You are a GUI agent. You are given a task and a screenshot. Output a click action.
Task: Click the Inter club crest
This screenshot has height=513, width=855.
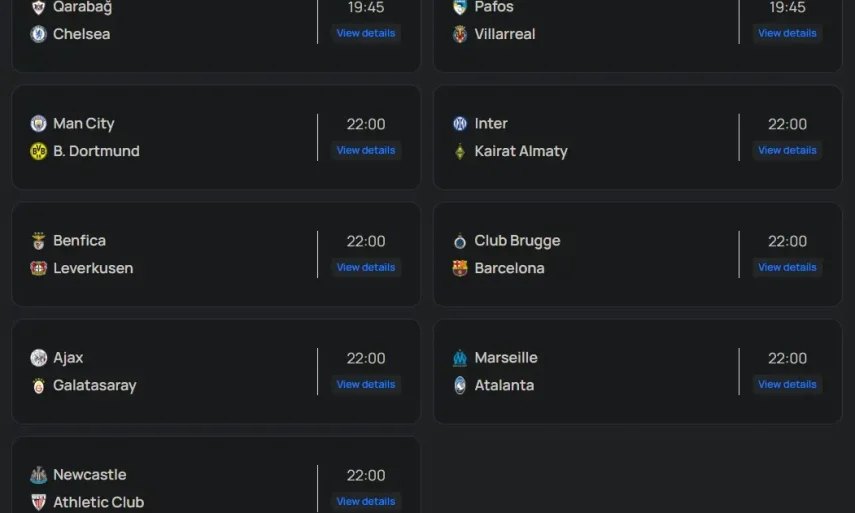[460, 124]
